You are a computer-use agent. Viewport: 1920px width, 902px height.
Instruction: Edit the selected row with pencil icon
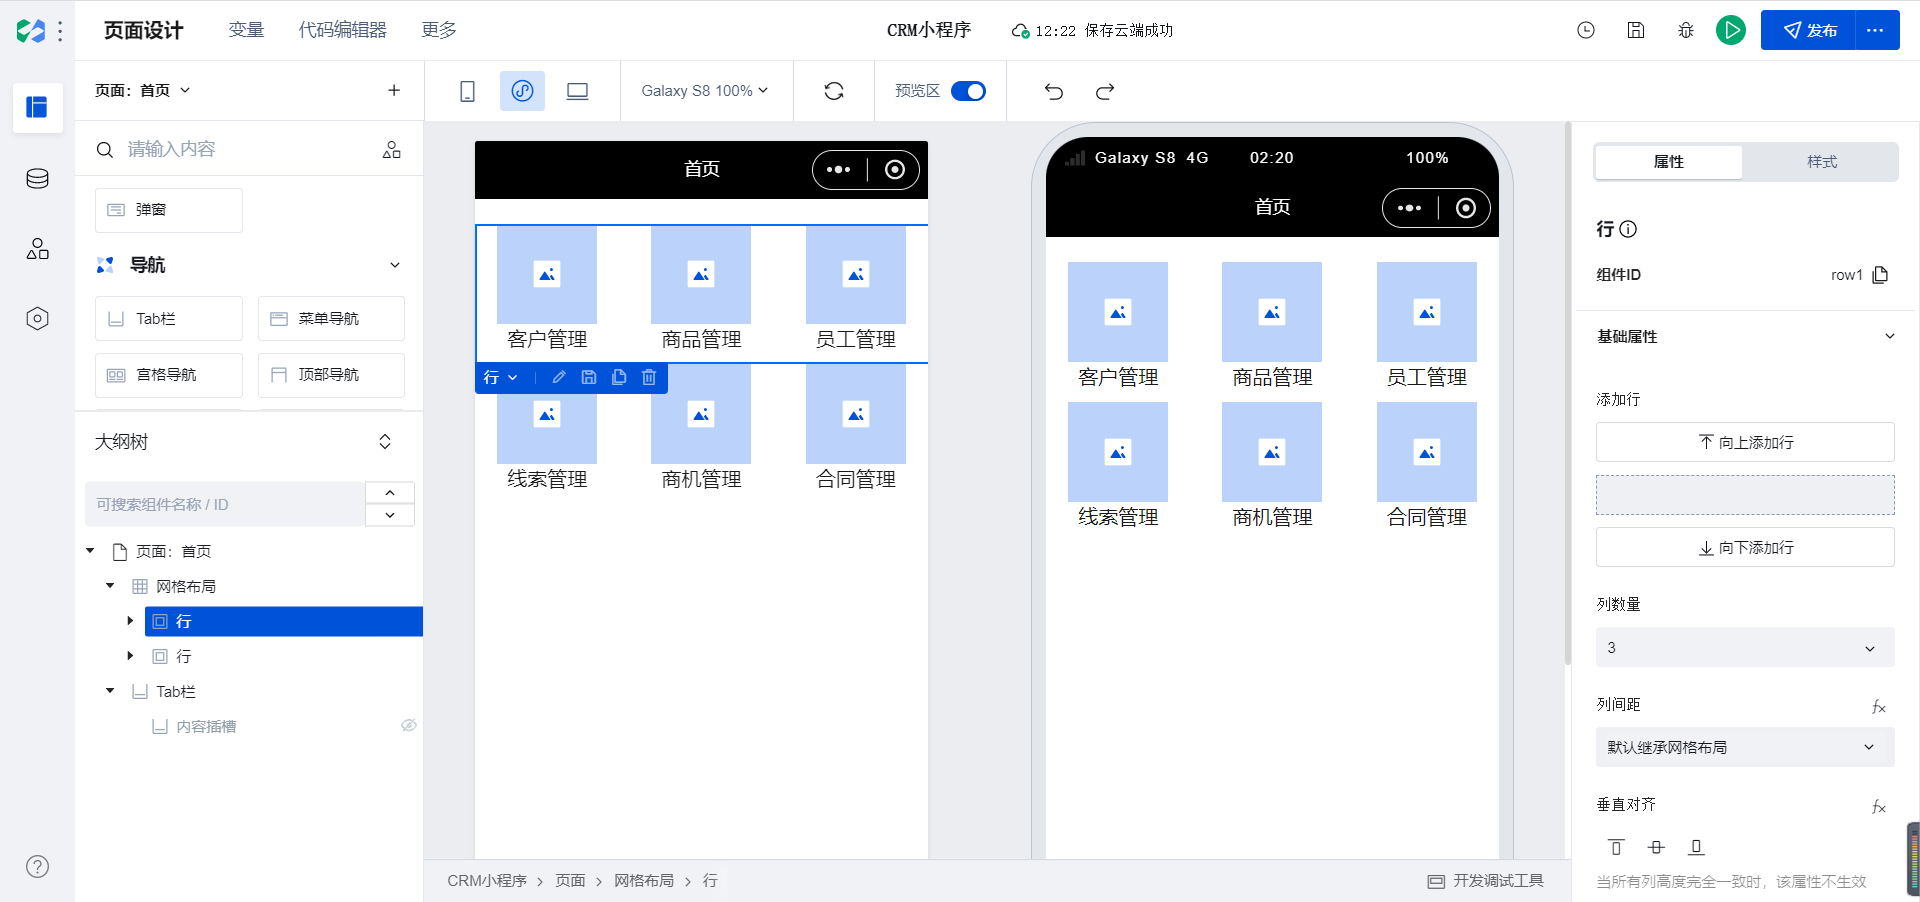coord(559,377)
